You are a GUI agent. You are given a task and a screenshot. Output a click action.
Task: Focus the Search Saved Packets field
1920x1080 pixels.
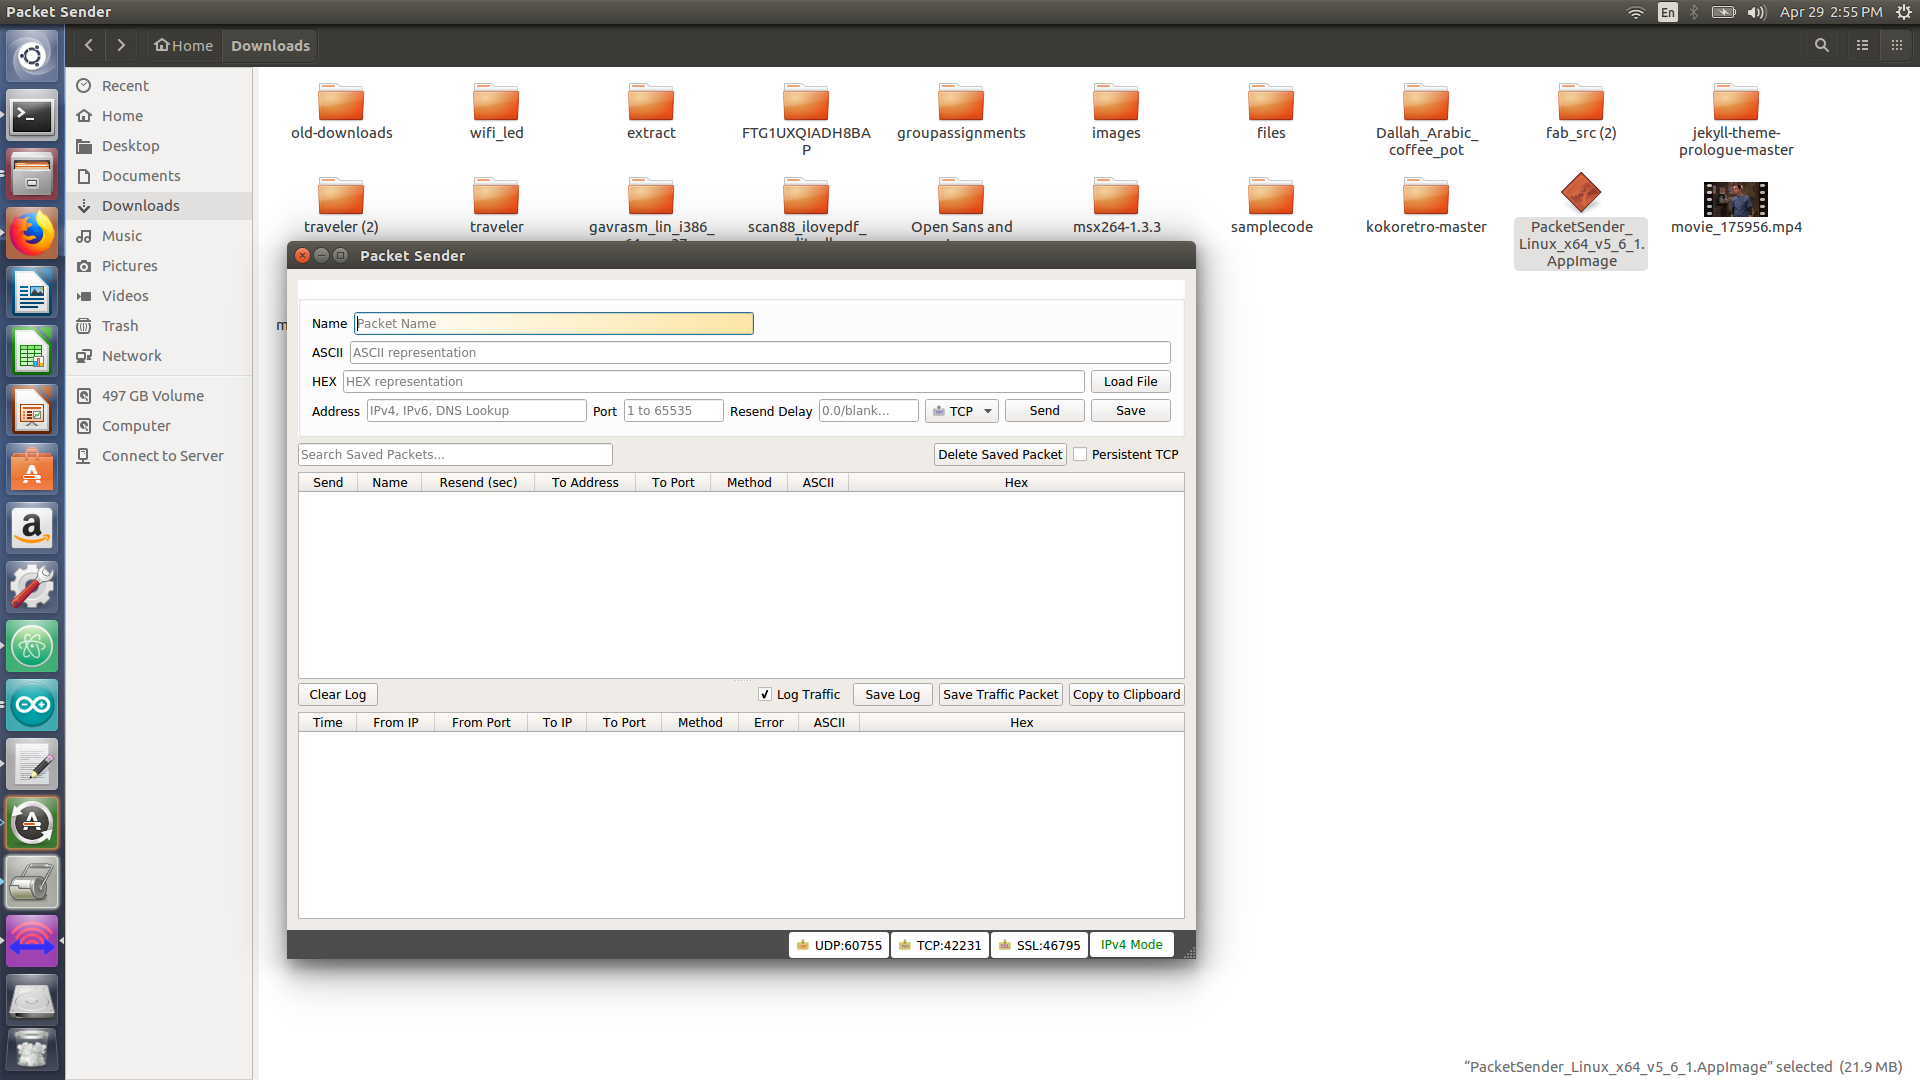click(455, 455)
